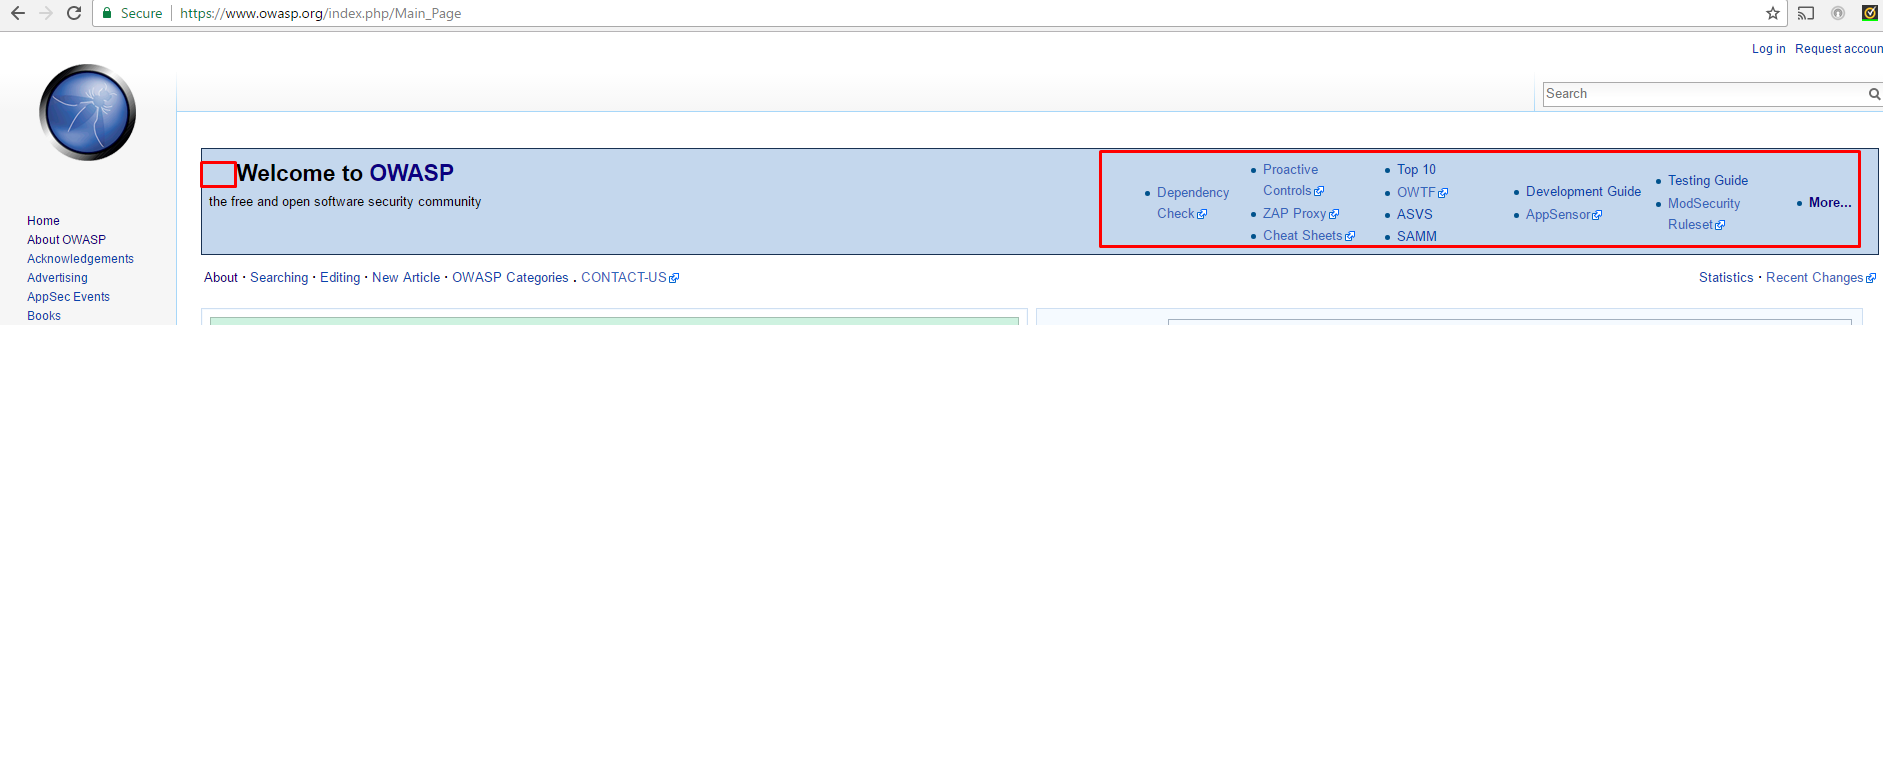The width and height of the screenshot is (1883, 771).
Task: Open the Recent Changes link
Action: [x=1820, y=278]
